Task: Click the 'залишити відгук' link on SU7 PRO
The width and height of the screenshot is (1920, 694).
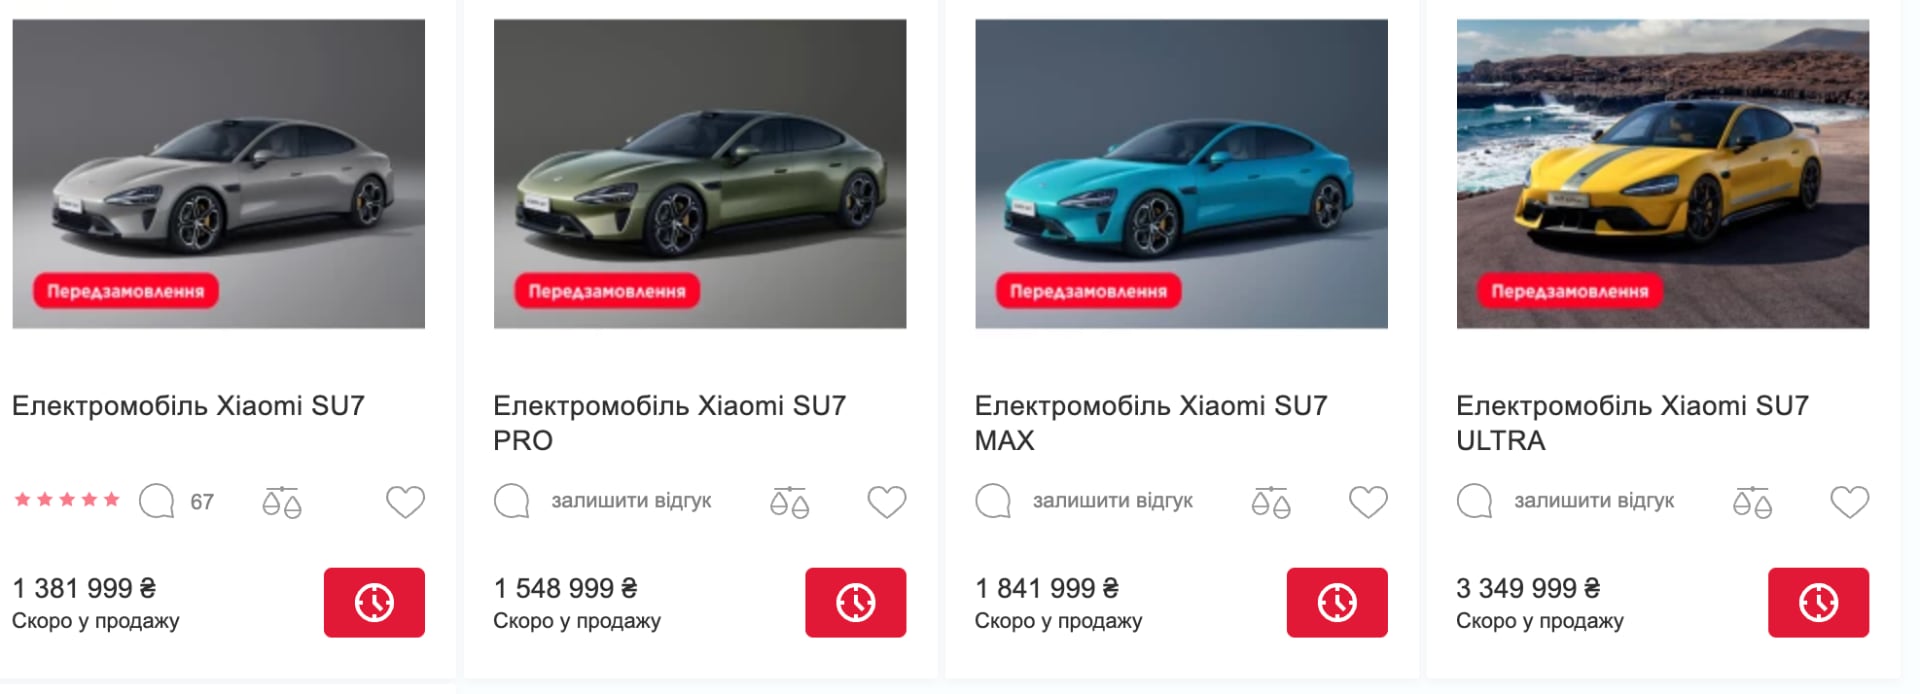Action: pos(630,501)
